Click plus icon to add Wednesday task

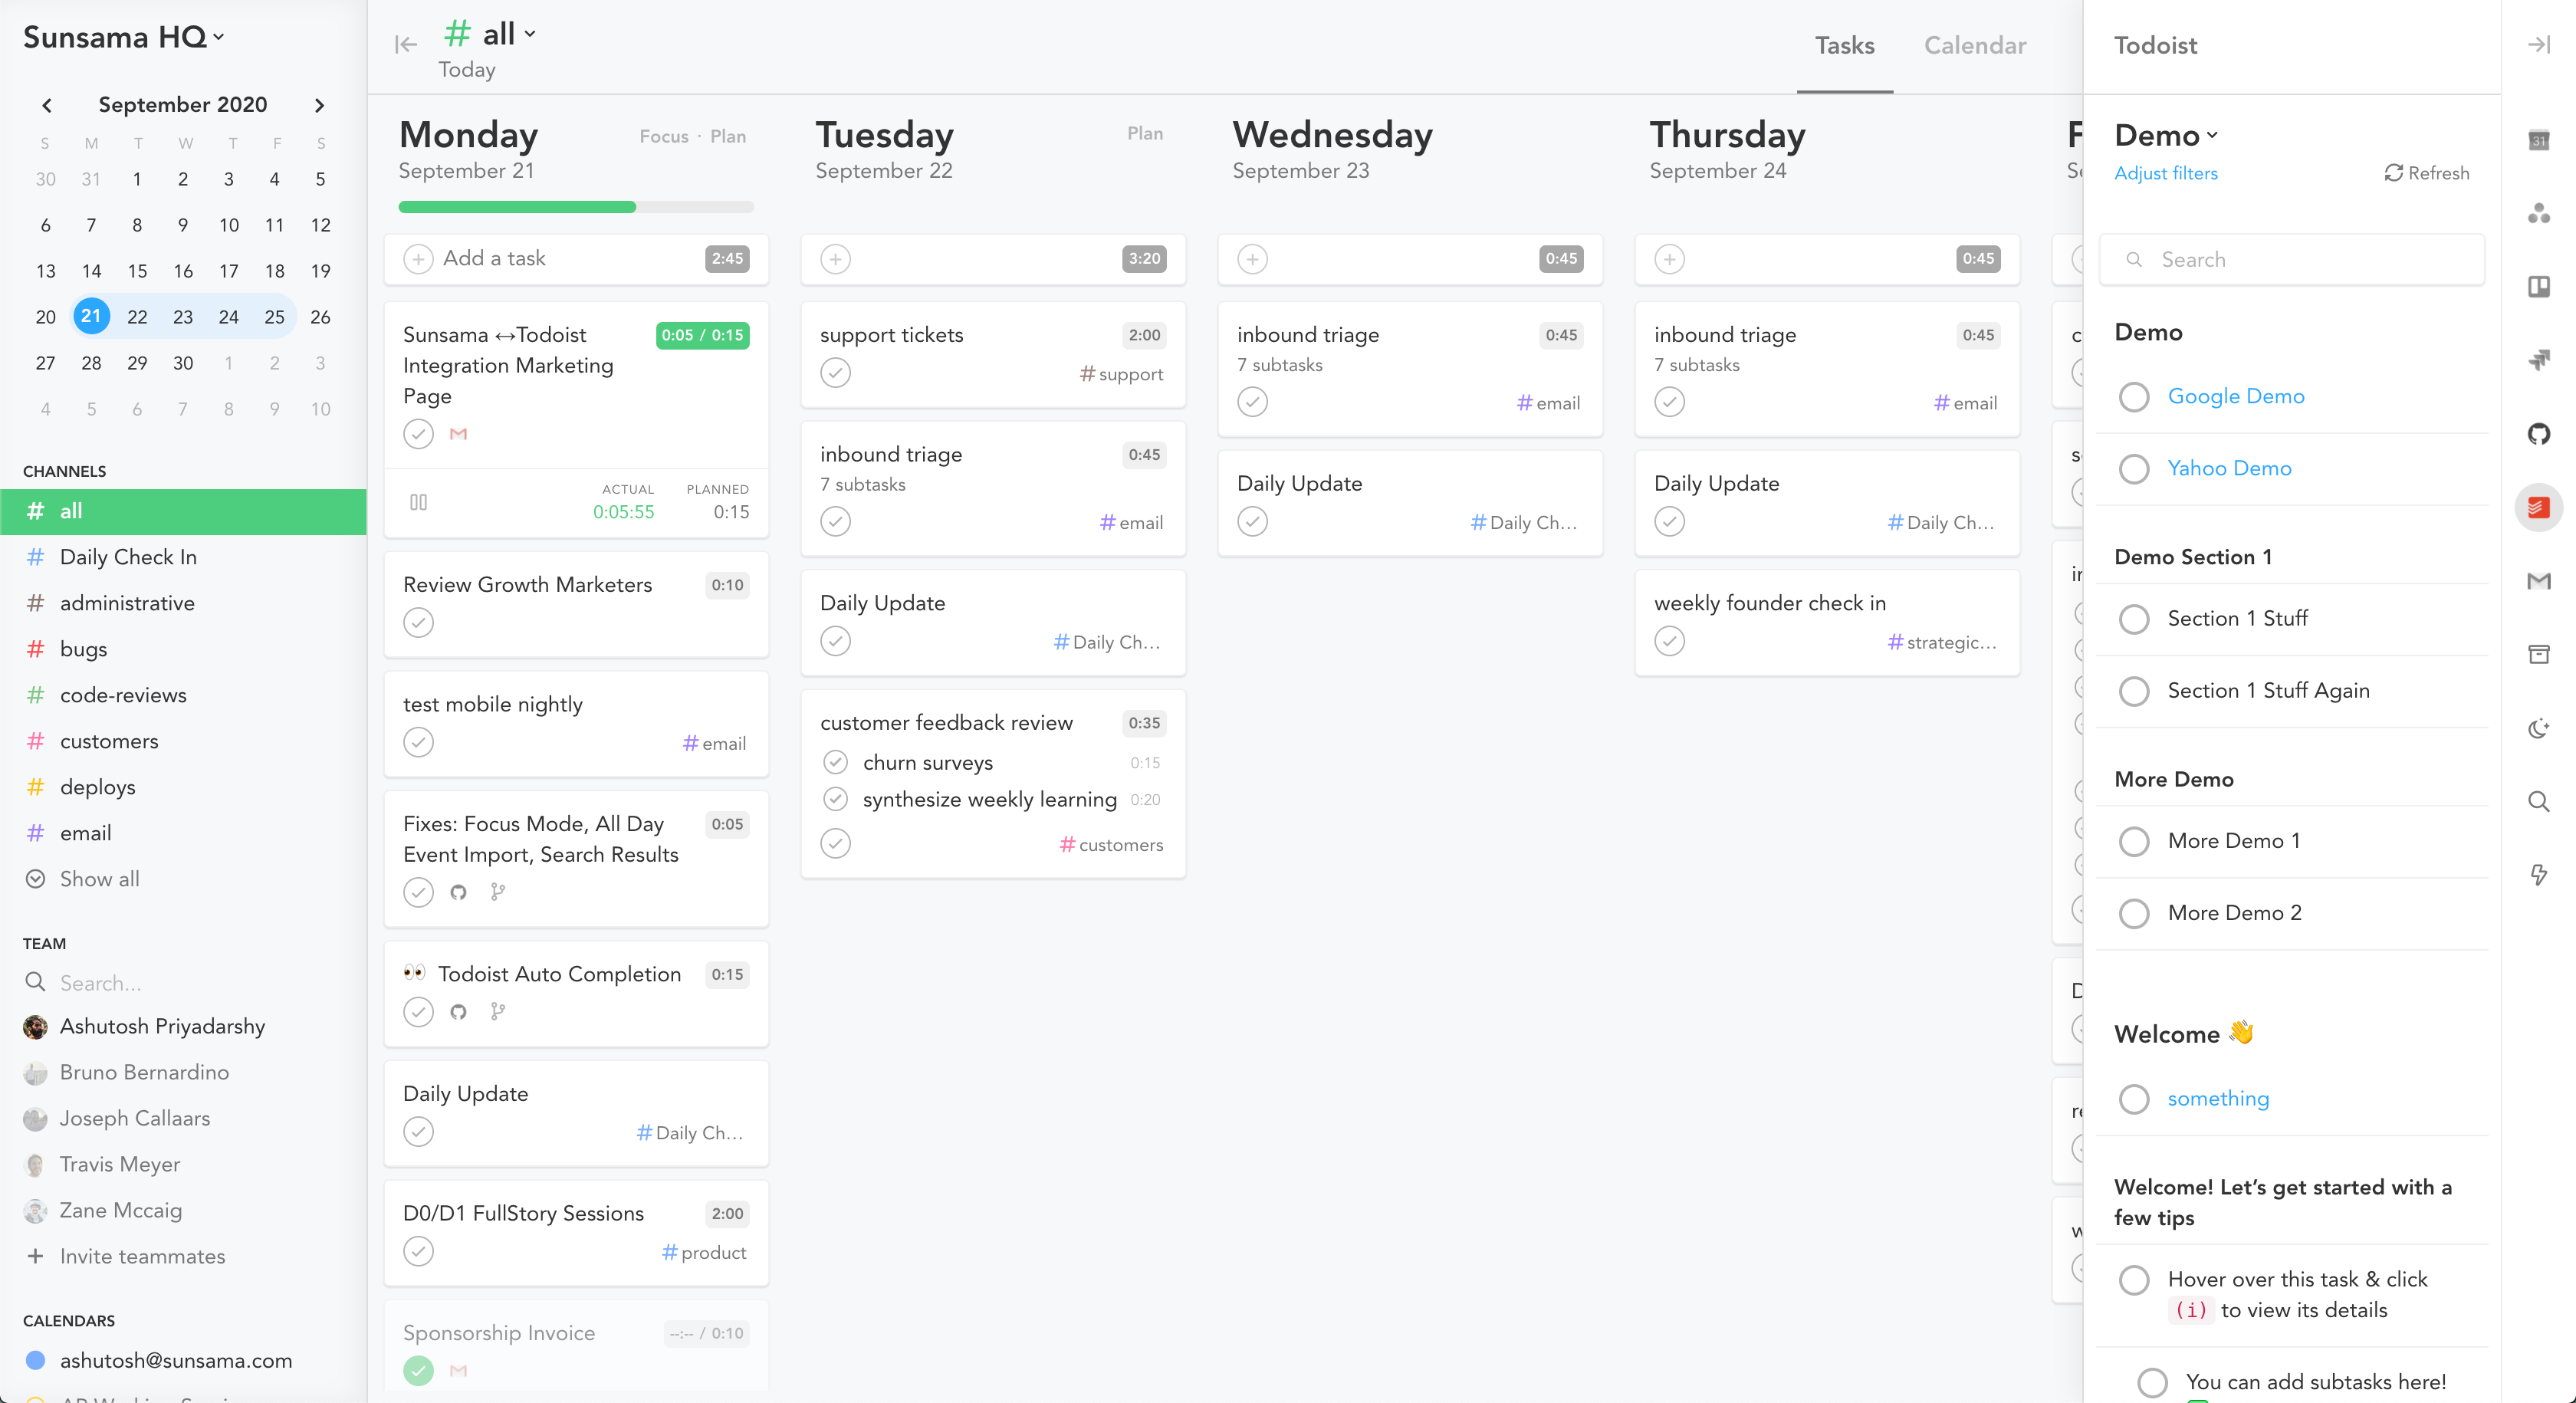1252,259
